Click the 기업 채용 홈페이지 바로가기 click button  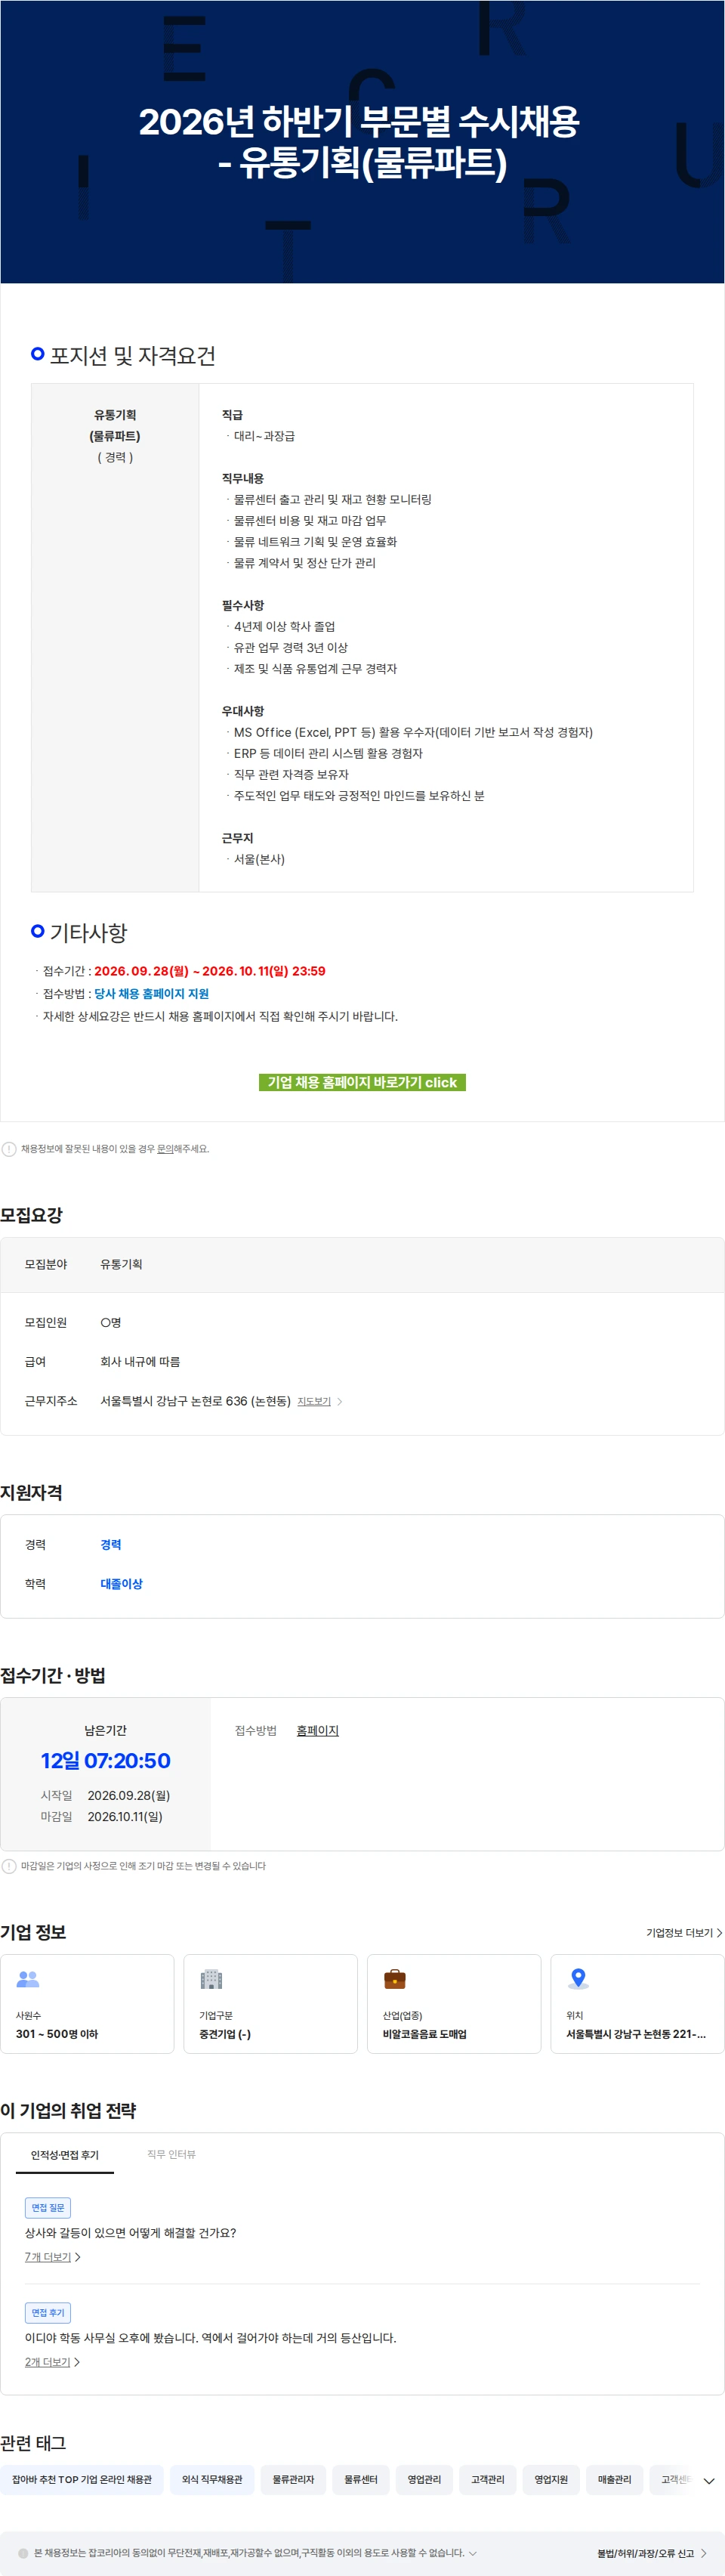(x=362, y=1082)
